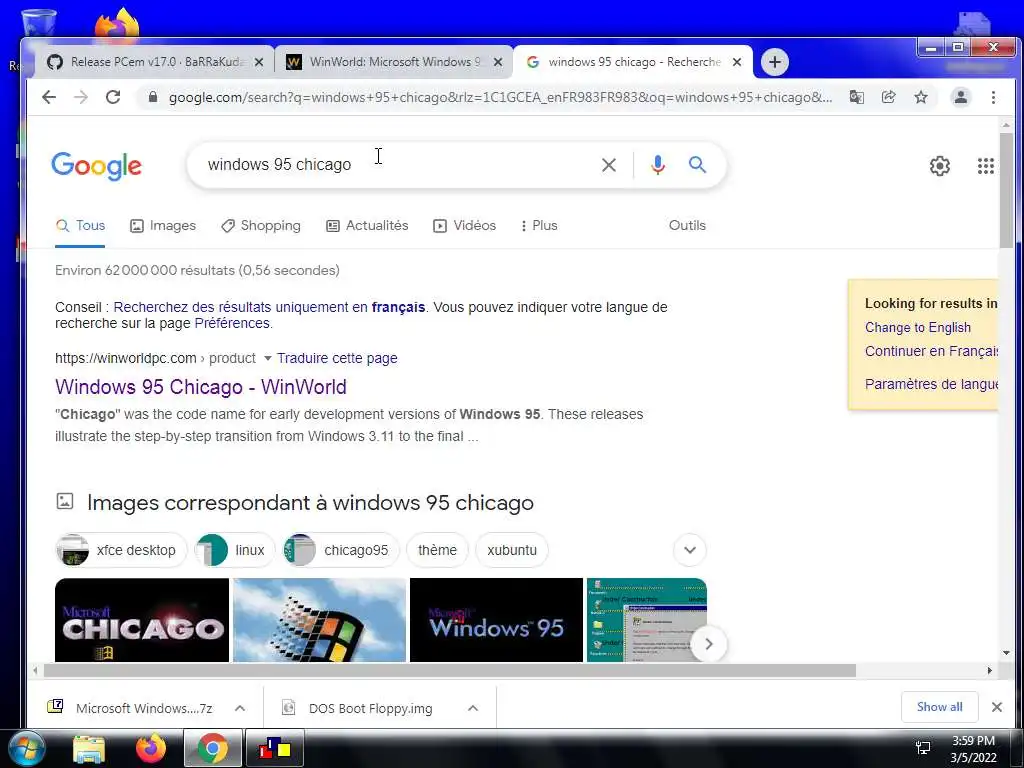1024x768 pixels.
Task: Click Continuer en Français link
Action: tap(931, 351)
